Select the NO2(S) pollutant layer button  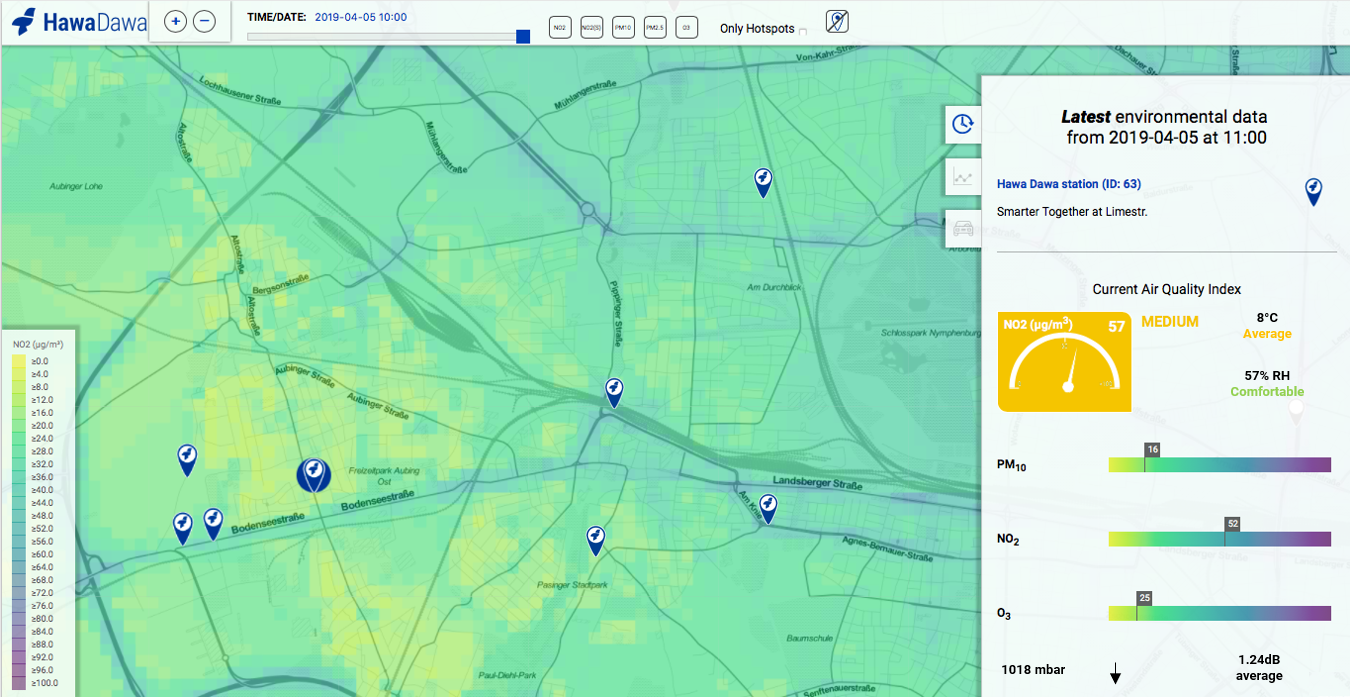click(x=591, y=28)
